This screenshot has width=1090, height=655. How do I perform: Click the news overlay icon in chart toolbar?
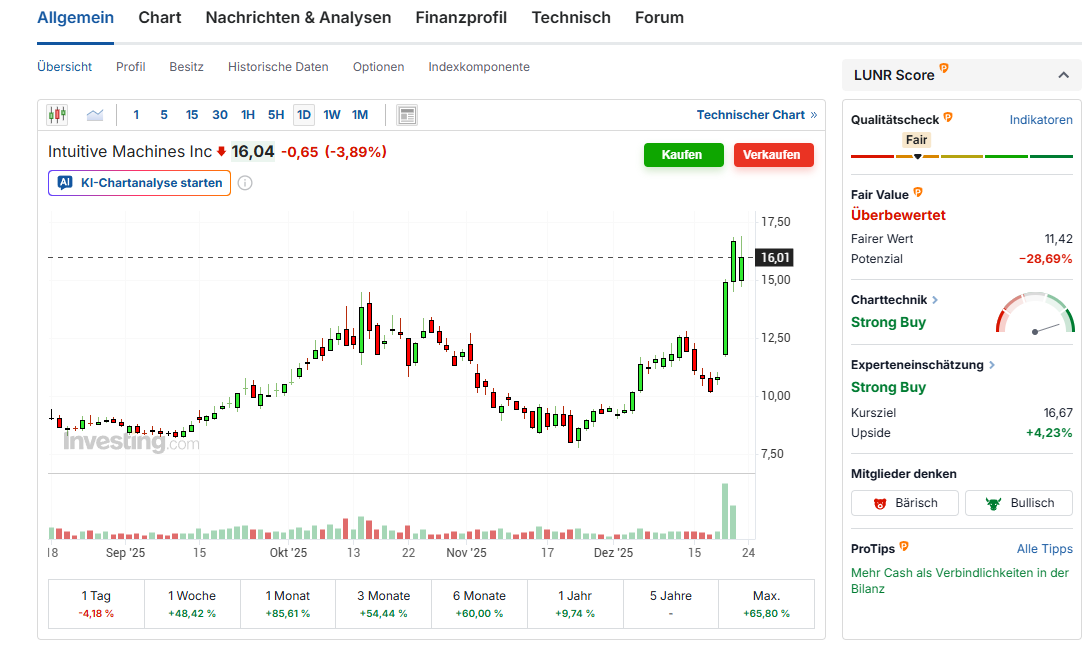coord(407,115)
